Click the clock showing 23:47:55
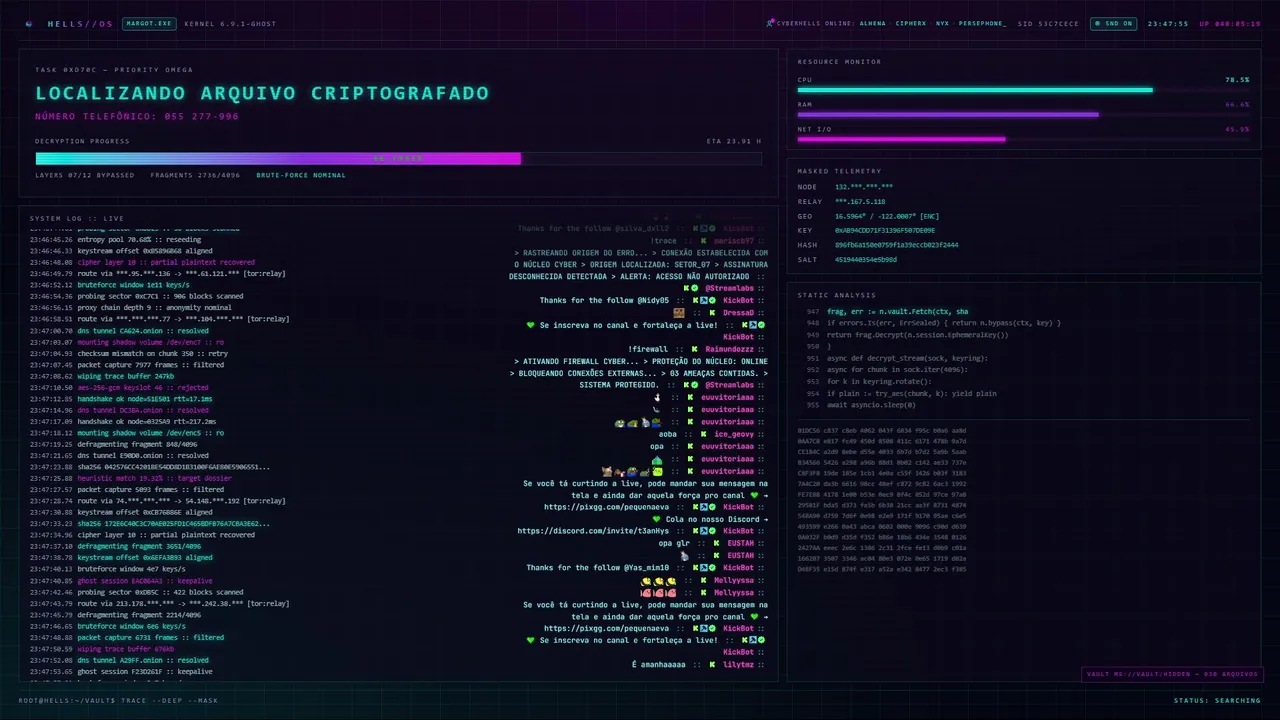The image size is (1280, 720). pyautogui.click(x=1168, y=23)
